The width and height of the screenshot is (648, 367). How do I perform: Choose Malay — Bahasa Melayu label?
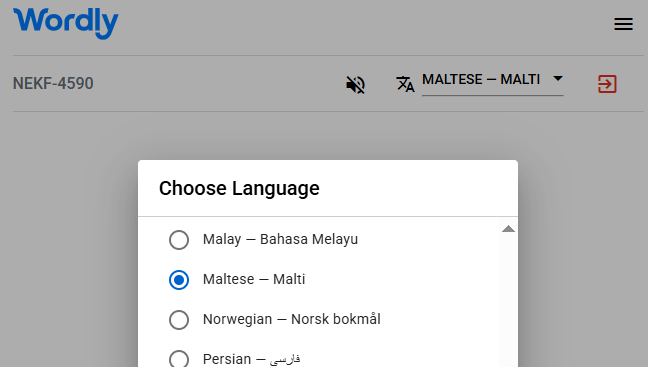tap(280, 239)
